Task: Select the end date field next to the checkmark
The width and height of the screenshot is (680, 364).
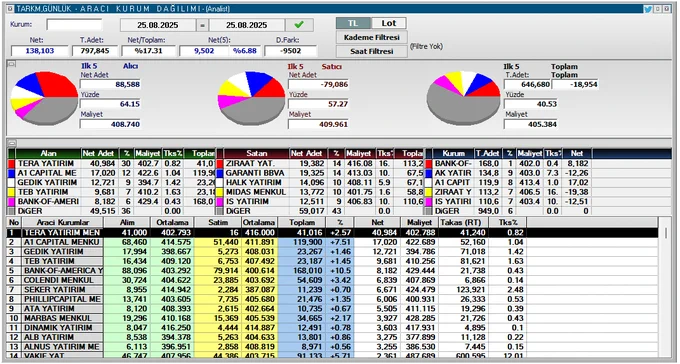Action: pyautogui.click(x=247, y=25)
